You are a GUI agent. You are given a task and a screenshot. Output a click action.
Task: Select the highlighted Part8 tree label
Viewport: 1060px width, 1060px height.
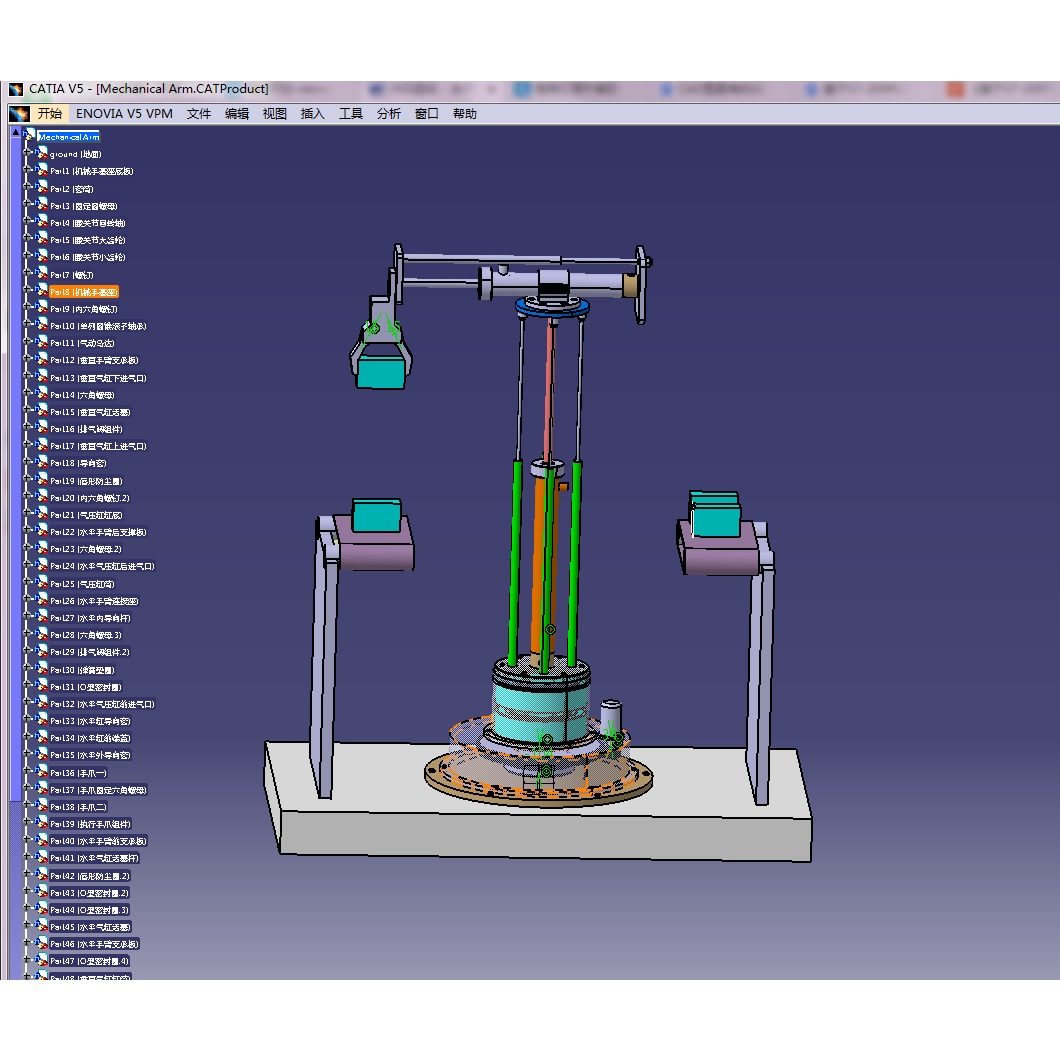click(84, 292)
